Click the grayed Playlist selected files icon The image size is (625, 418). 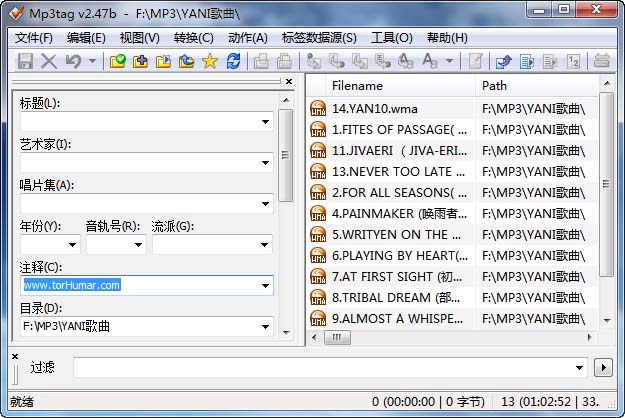(550, 61)
